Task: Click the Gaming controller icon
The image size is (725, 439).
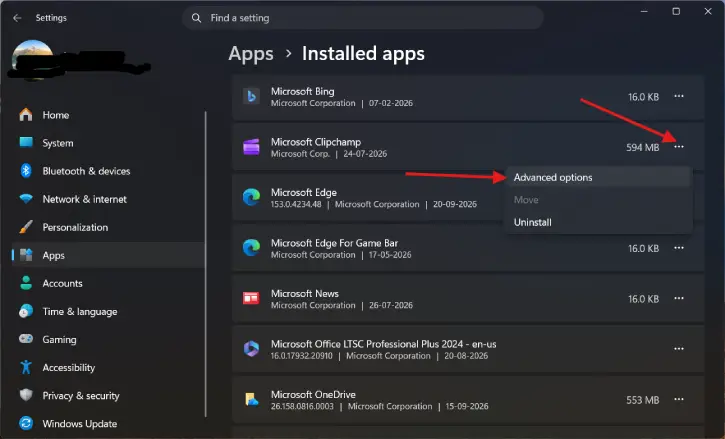Action: click(x=26, y=339)
